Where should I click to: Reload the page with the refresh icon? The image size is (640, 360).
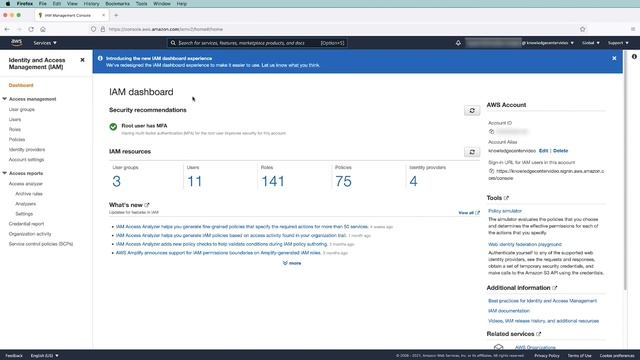[31, 29]
